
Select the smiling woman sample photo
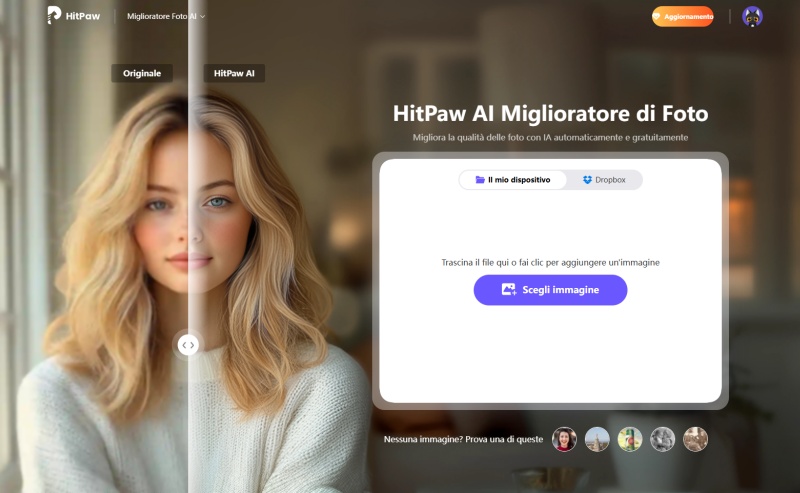tap(564, 439)
